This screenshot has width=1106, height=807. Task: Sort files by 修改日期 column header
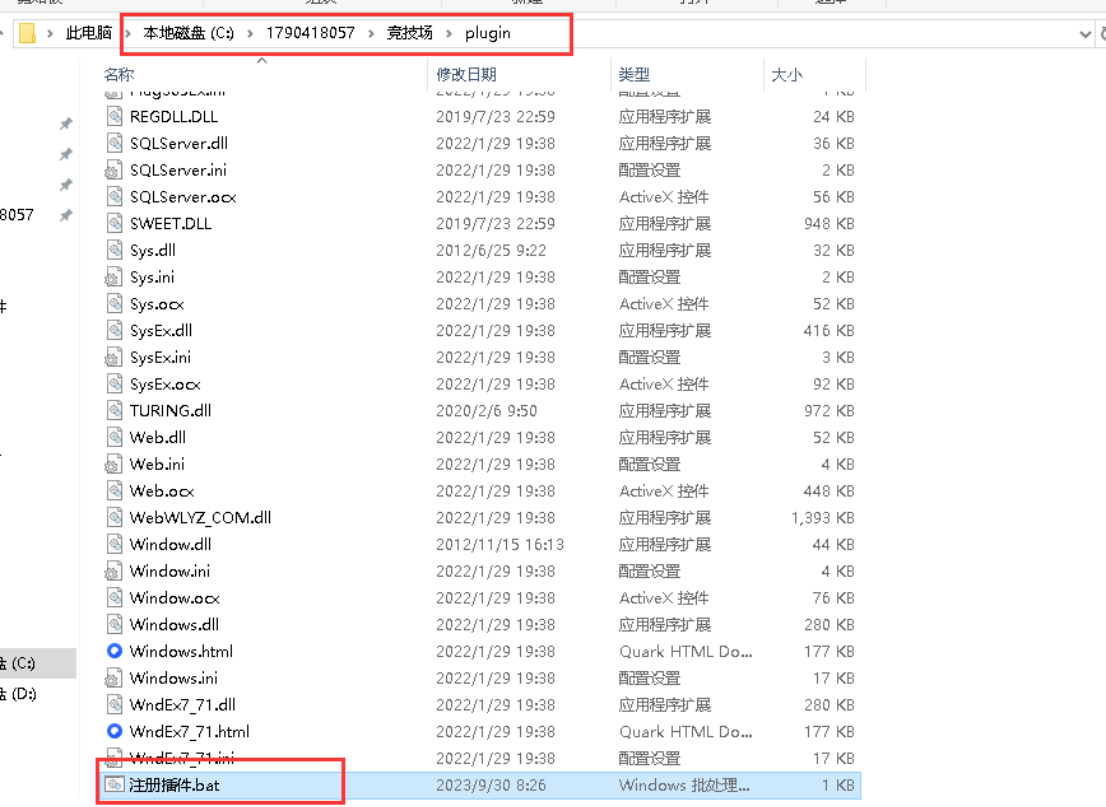tap(466, 74)
